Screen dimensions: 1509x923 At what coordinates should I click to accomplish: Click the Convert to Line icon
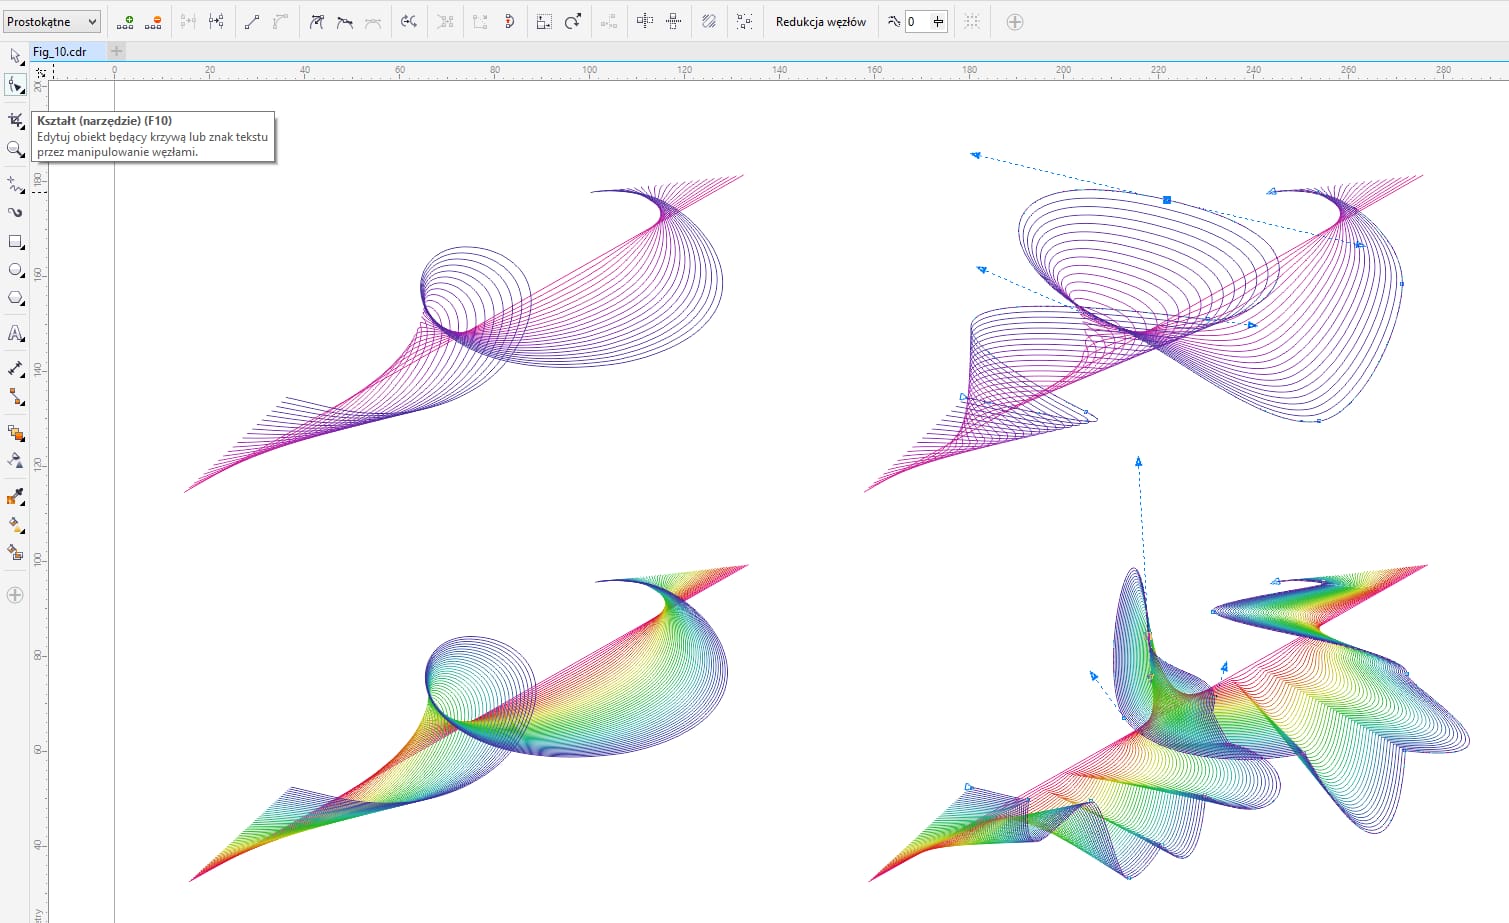tap(252, 22)
